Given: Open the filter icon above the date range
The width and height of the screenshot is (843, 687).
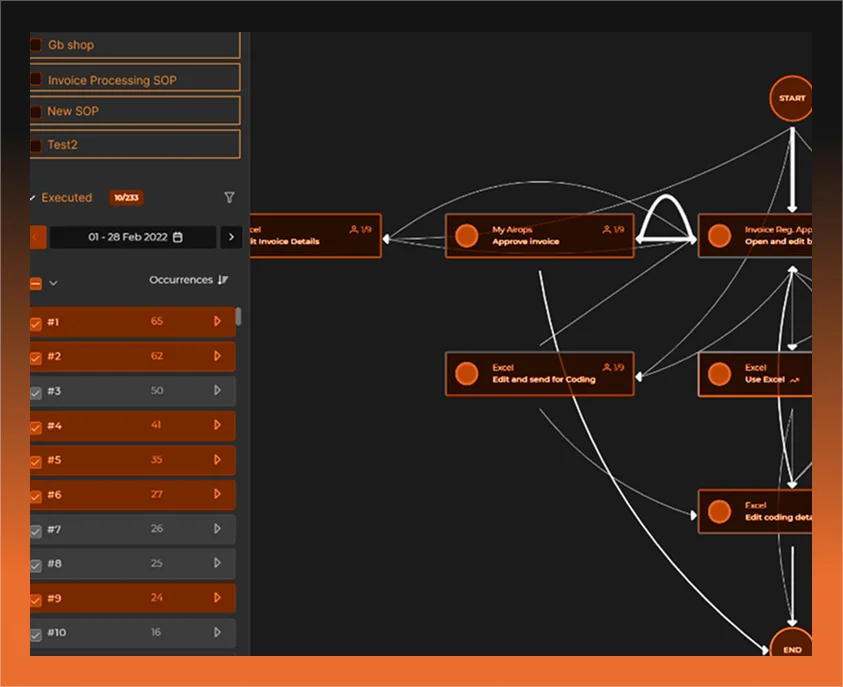Looking at the screenshot, I should pyautogui.click(x=229, y=197).
